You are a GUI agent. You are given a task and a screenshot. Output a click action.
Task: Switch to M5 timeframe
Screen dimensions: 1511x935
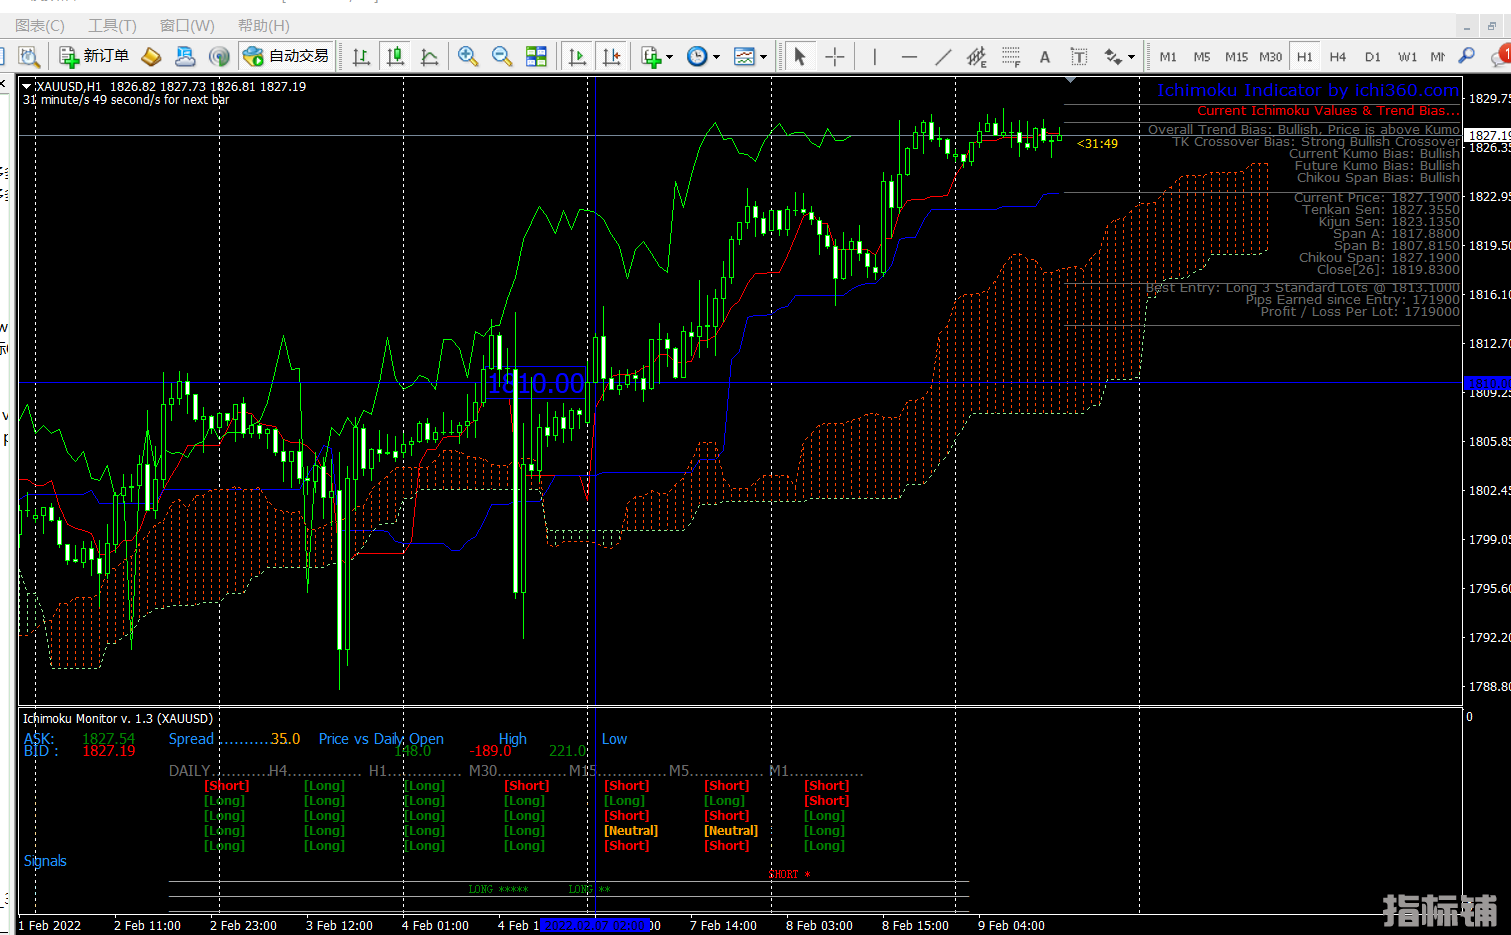pyautogui.click(x=1202, y=57)
